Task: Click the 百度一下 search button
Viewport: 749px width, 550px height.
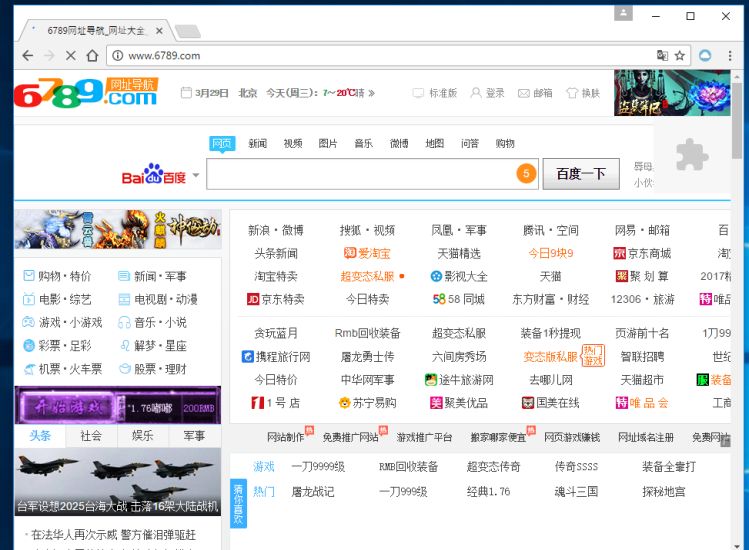Action: (581, 174)
